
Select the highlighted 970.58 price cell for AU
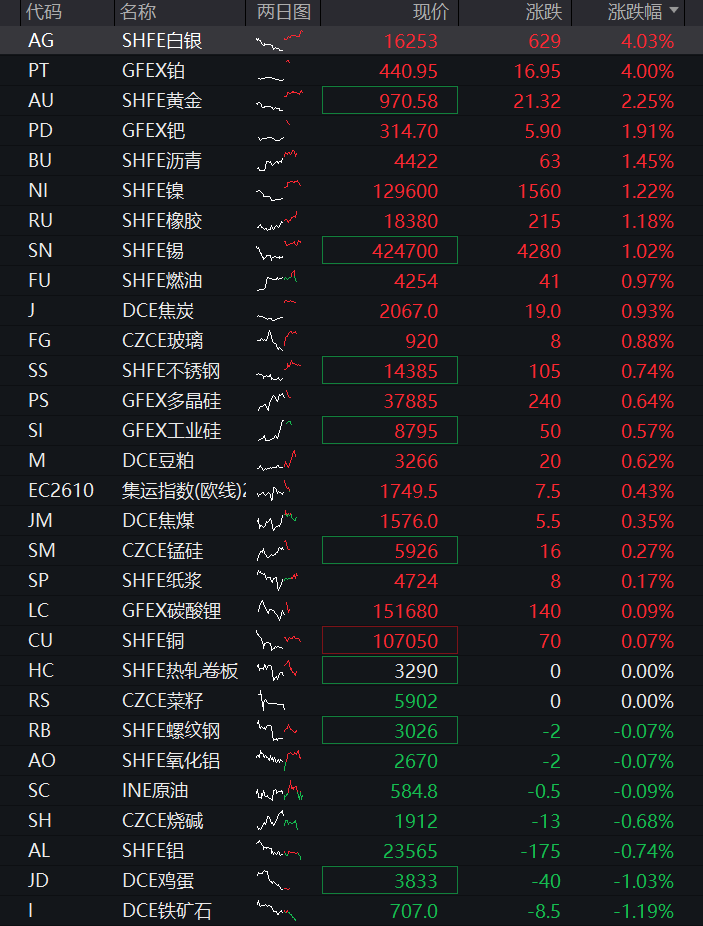click(390, 100)
